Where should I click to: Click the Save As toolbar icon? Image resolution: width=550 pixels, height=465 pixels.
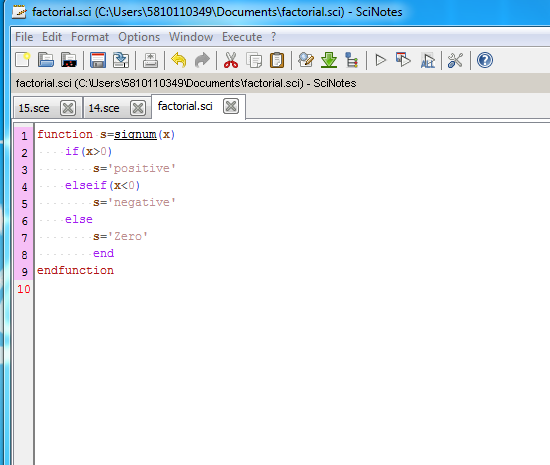point(121,60)
